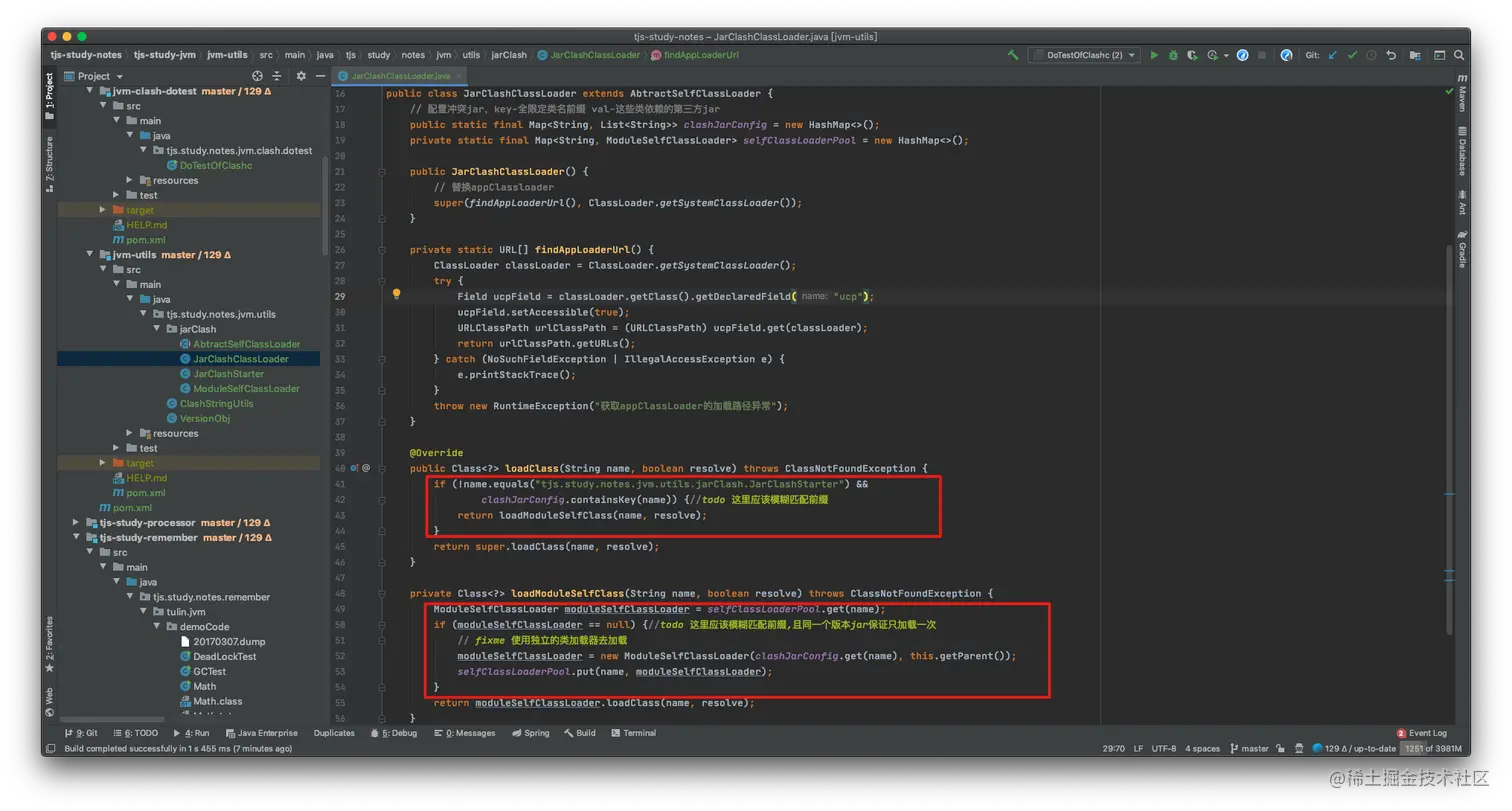Toggle the fold marker at line 21
Screen dimensions: 1512x811
[x=382, y=171]
